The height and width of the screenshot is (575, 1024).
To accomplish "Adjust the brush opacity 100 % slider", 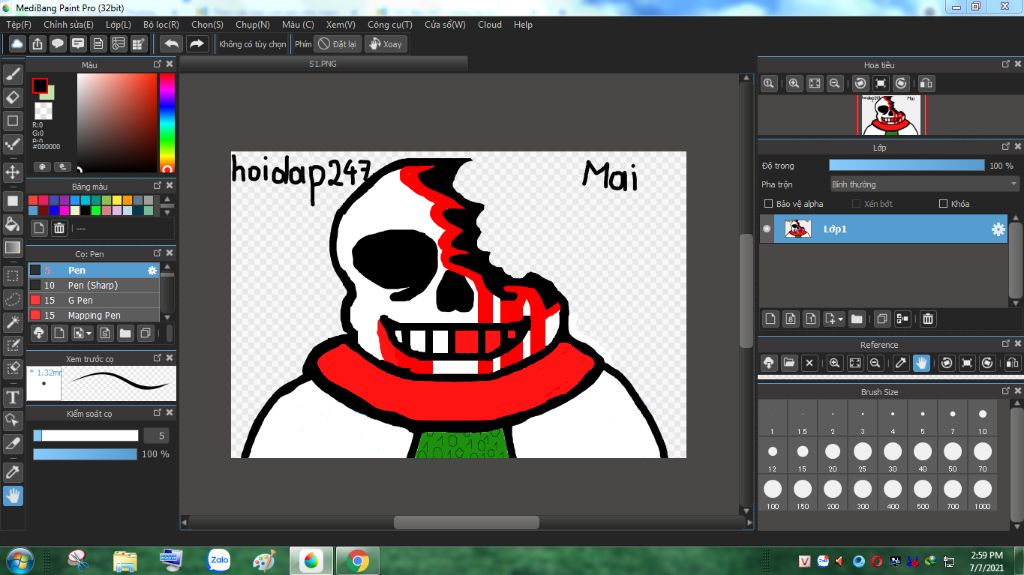I will tap(85, 454).
